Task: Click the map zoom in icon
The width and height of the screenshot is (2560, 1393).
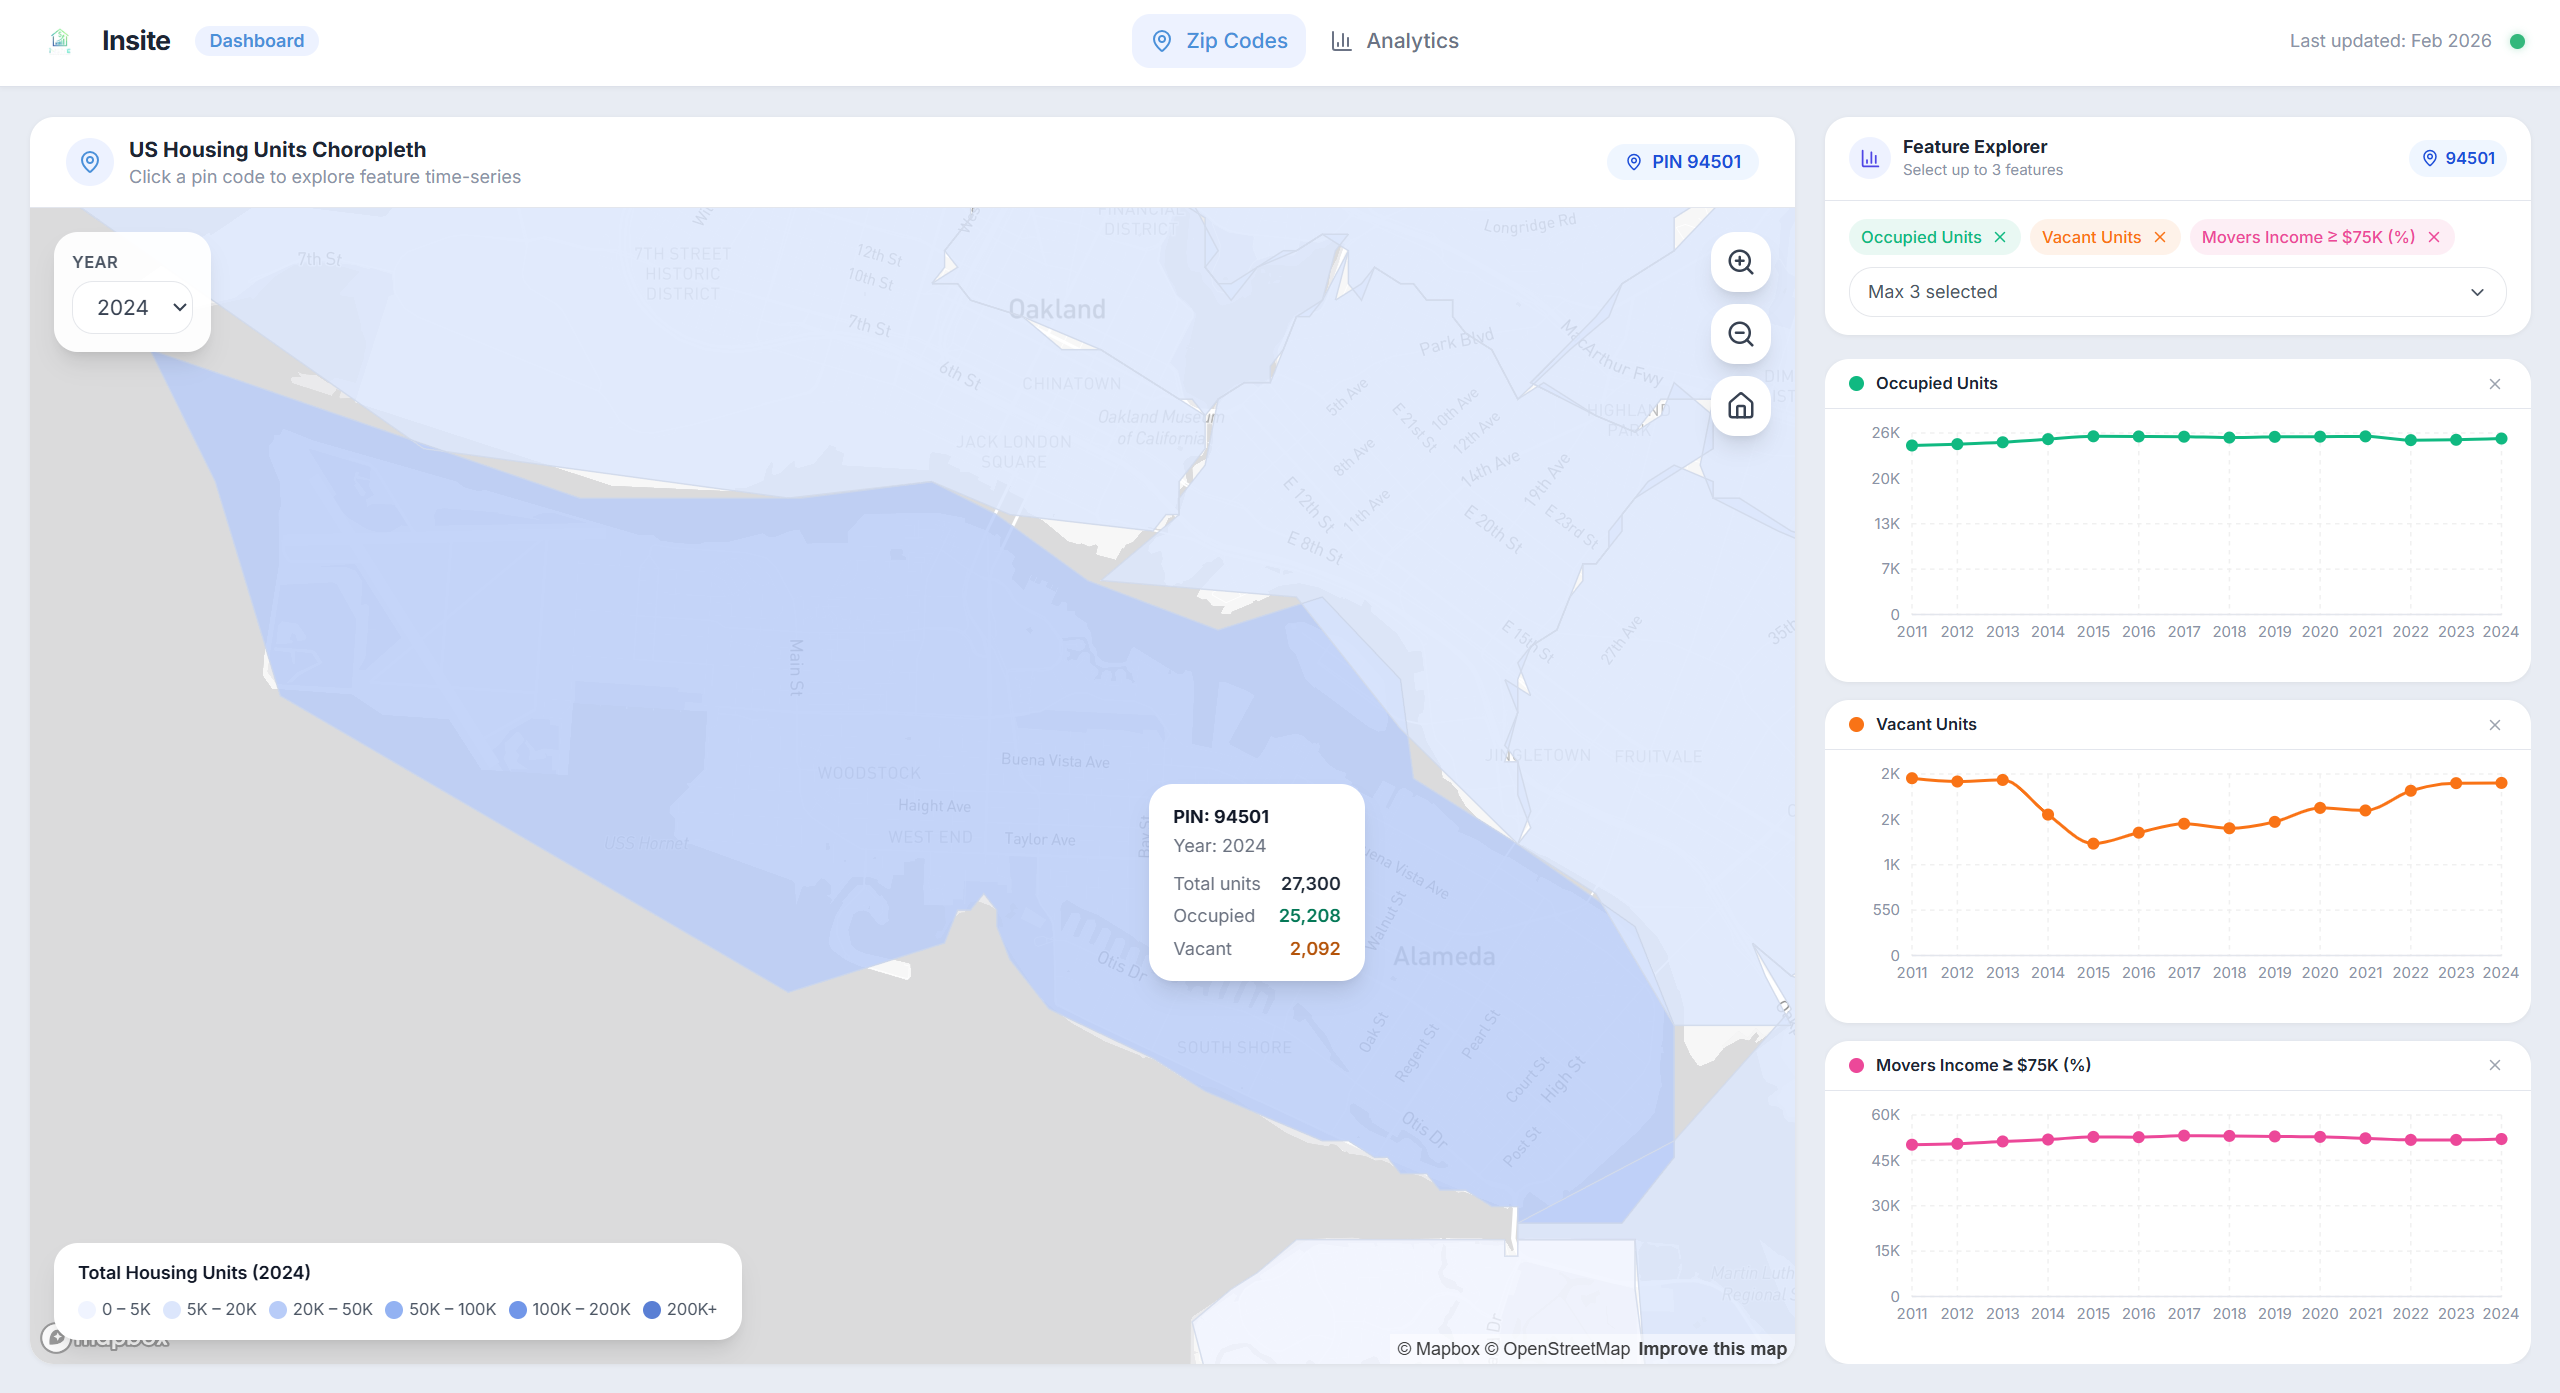Action: [1741, 262]
